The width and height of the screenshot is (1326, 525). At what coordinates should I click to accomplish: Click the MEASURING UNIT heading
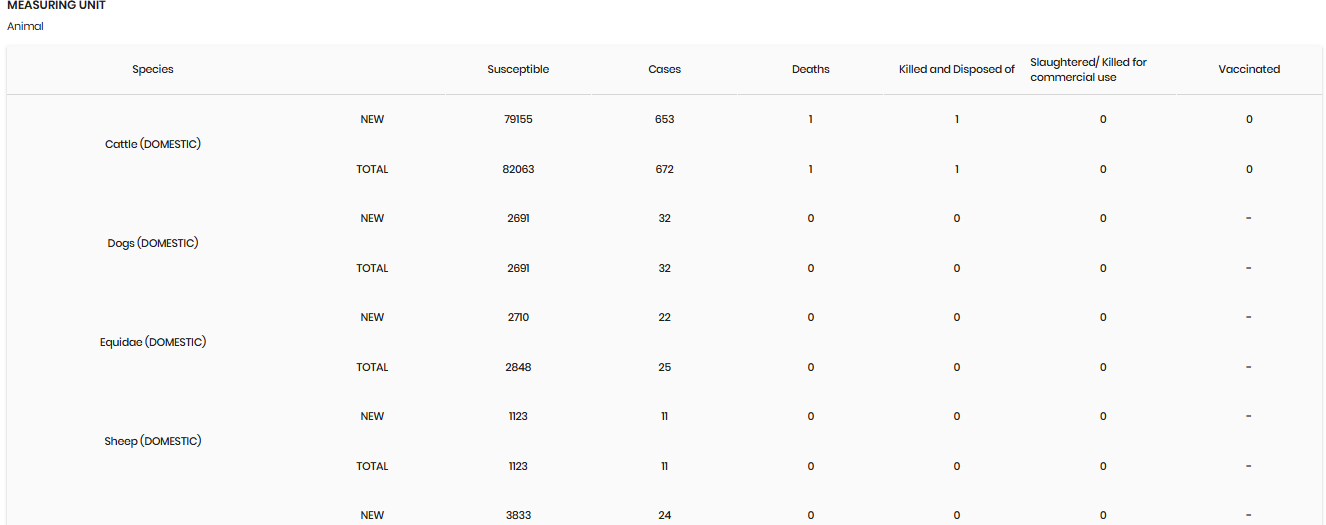(x=57, y=6)
